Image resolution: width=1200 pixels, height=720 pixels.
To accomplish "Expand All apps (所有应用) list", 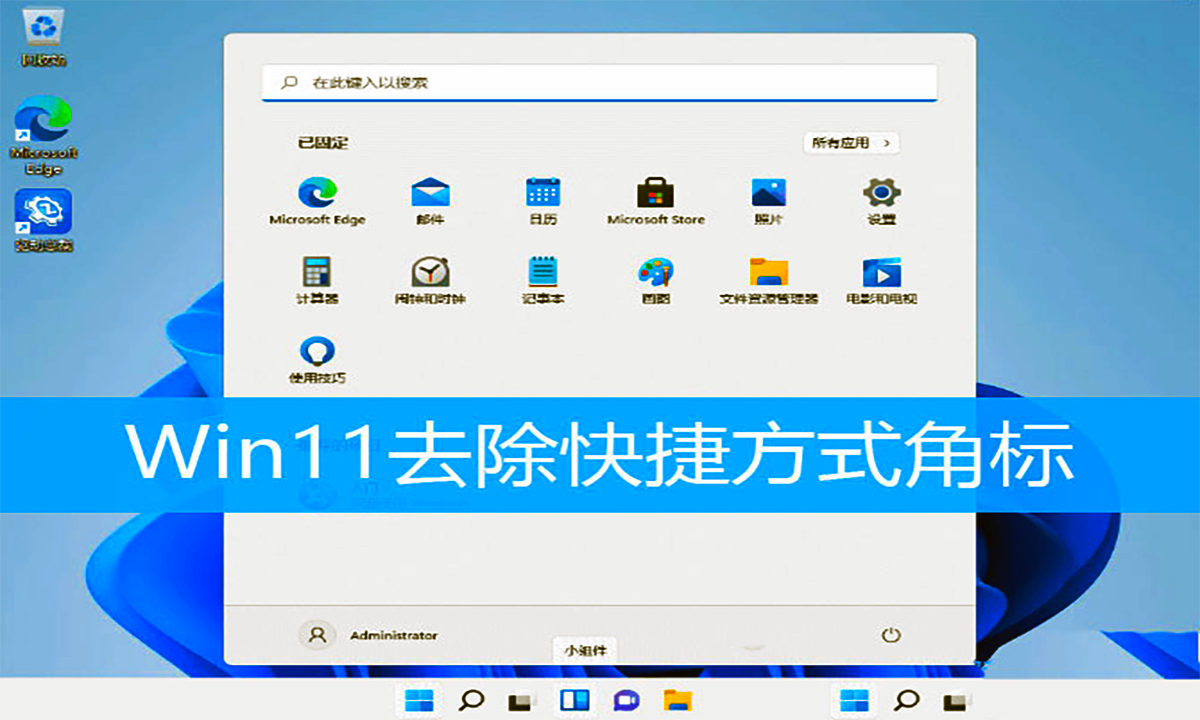I will point(851,143).
